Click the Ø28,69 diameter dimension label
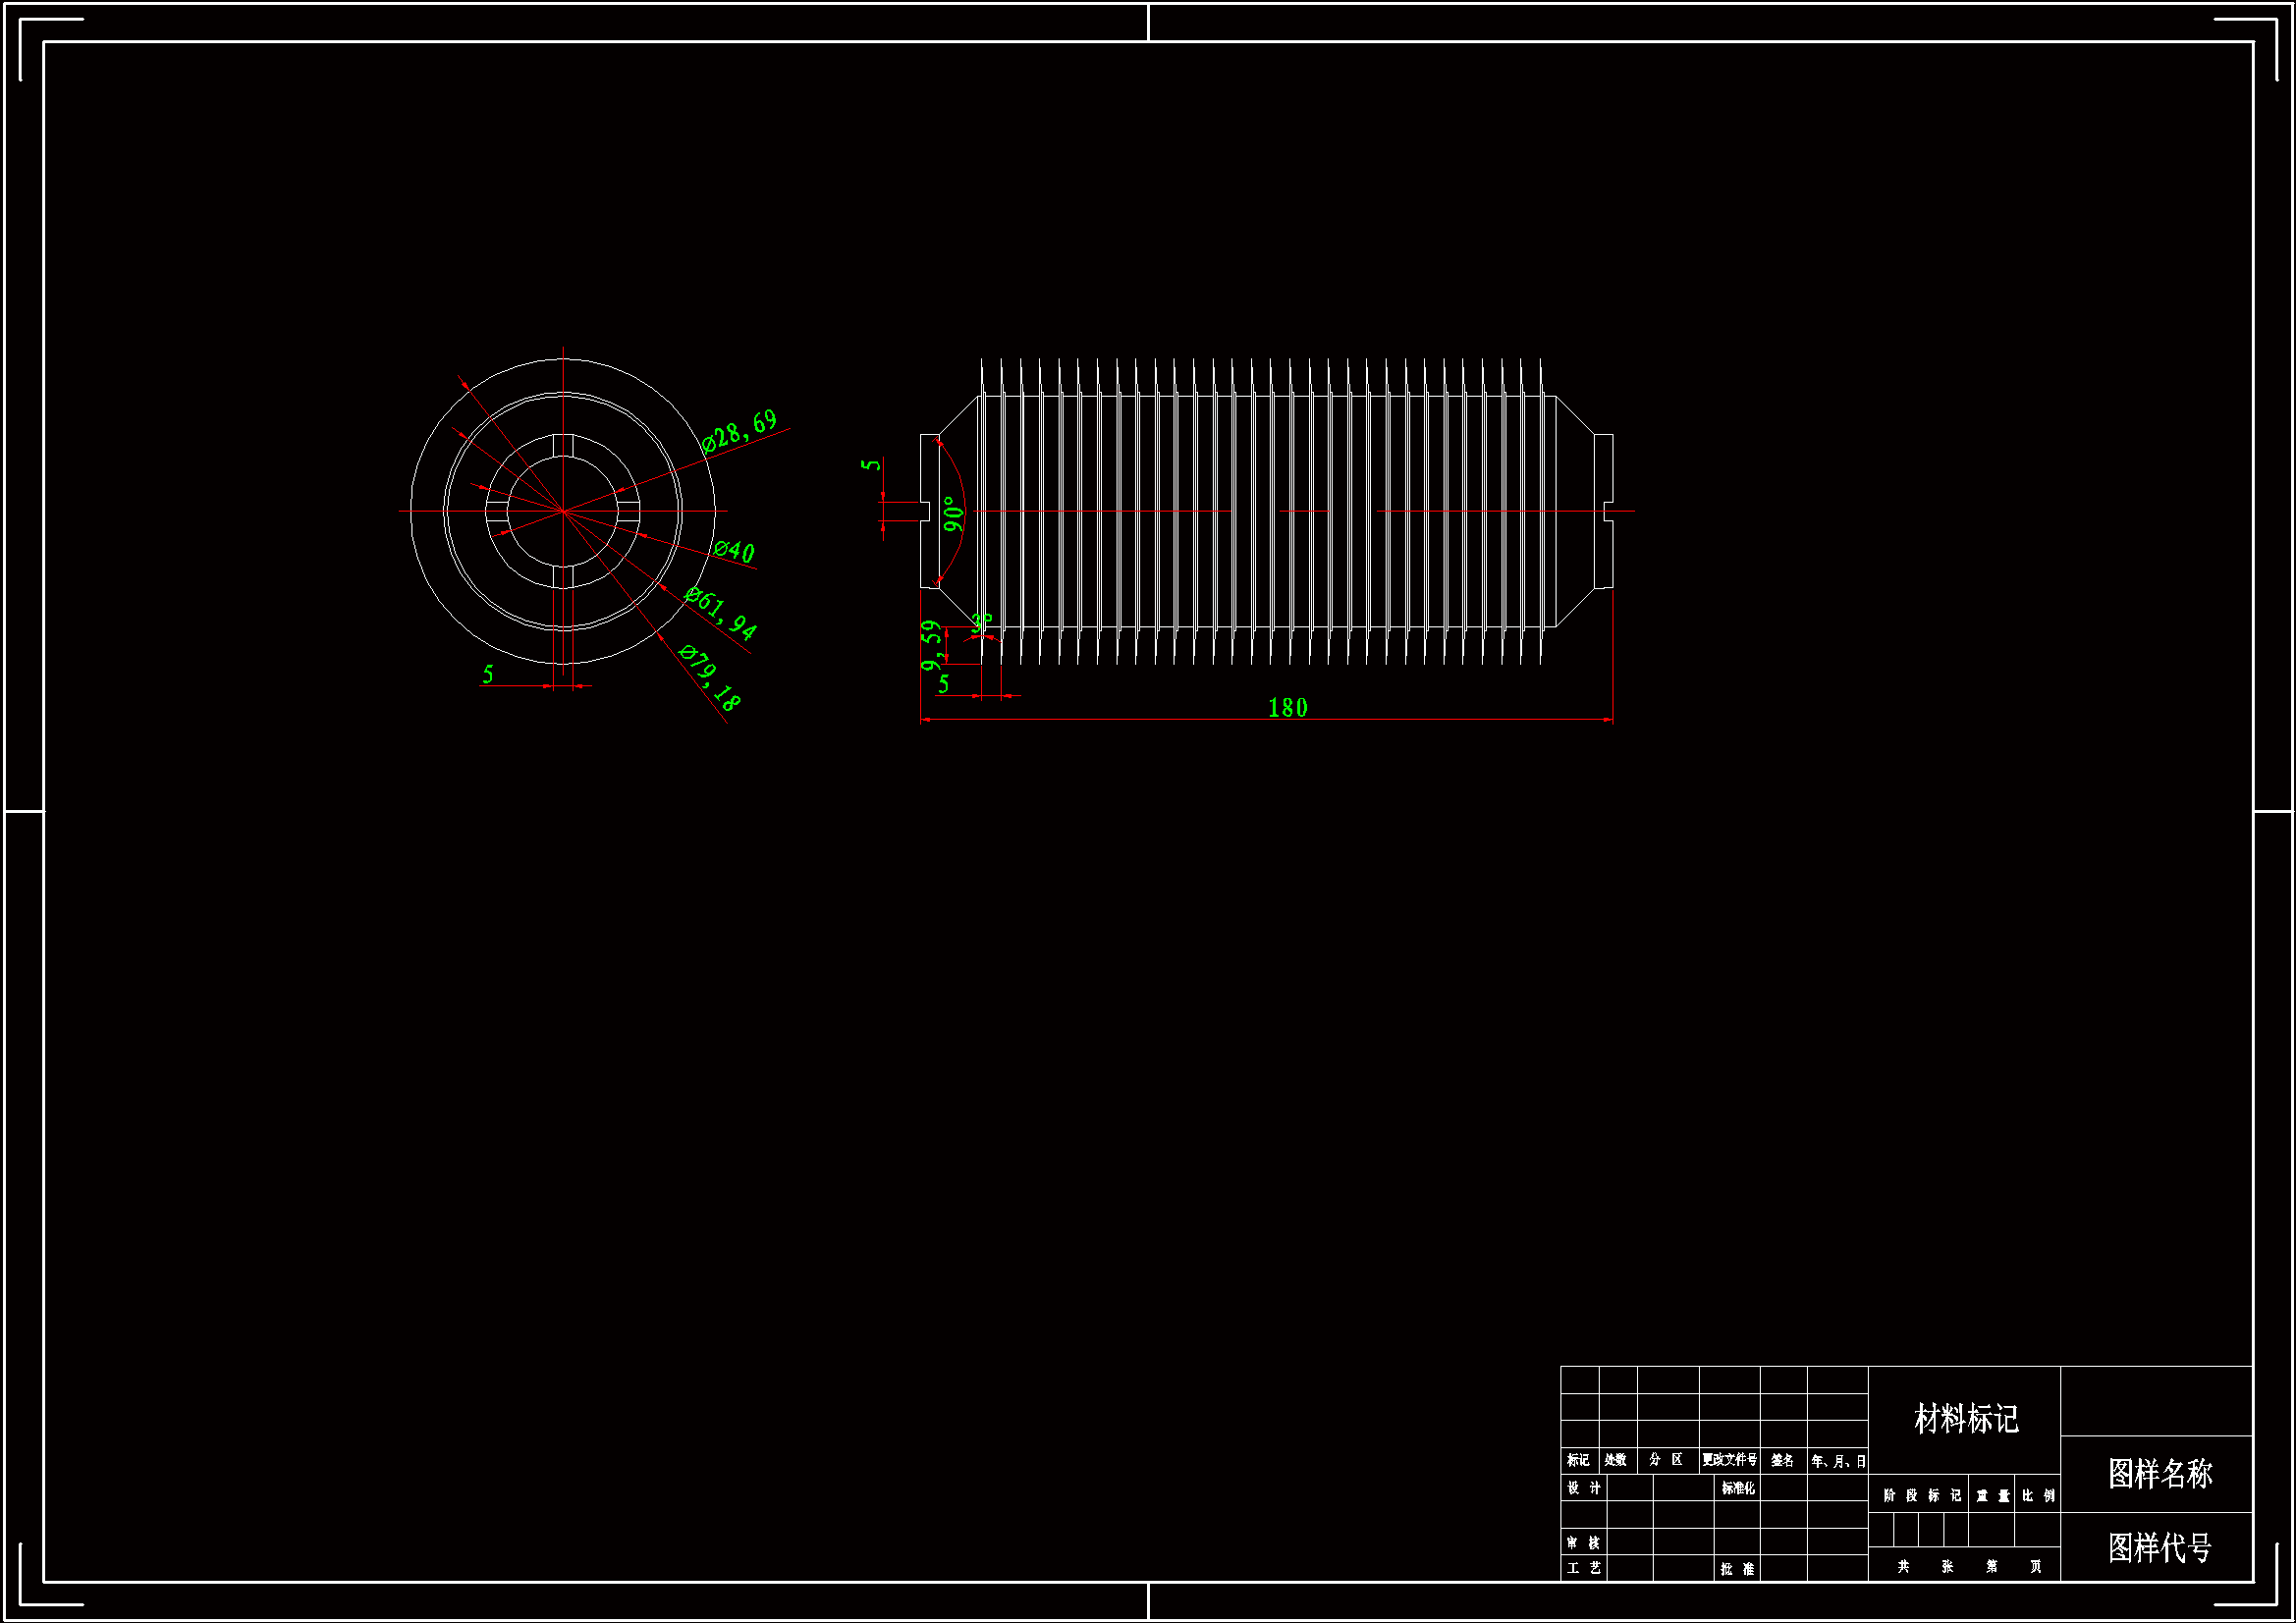This screenshot has width=2296, height=1623. pyautogui.click(x=740, y=430)
